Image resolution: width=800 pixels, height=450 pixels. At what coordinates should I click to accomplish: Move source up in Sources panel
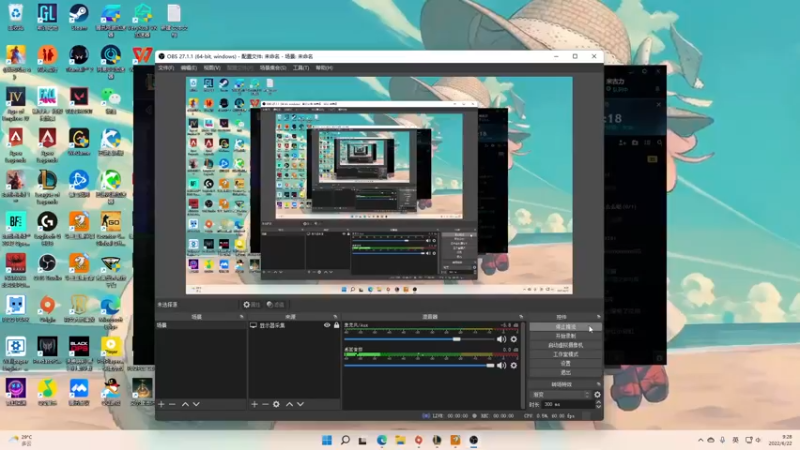[289, 404]
